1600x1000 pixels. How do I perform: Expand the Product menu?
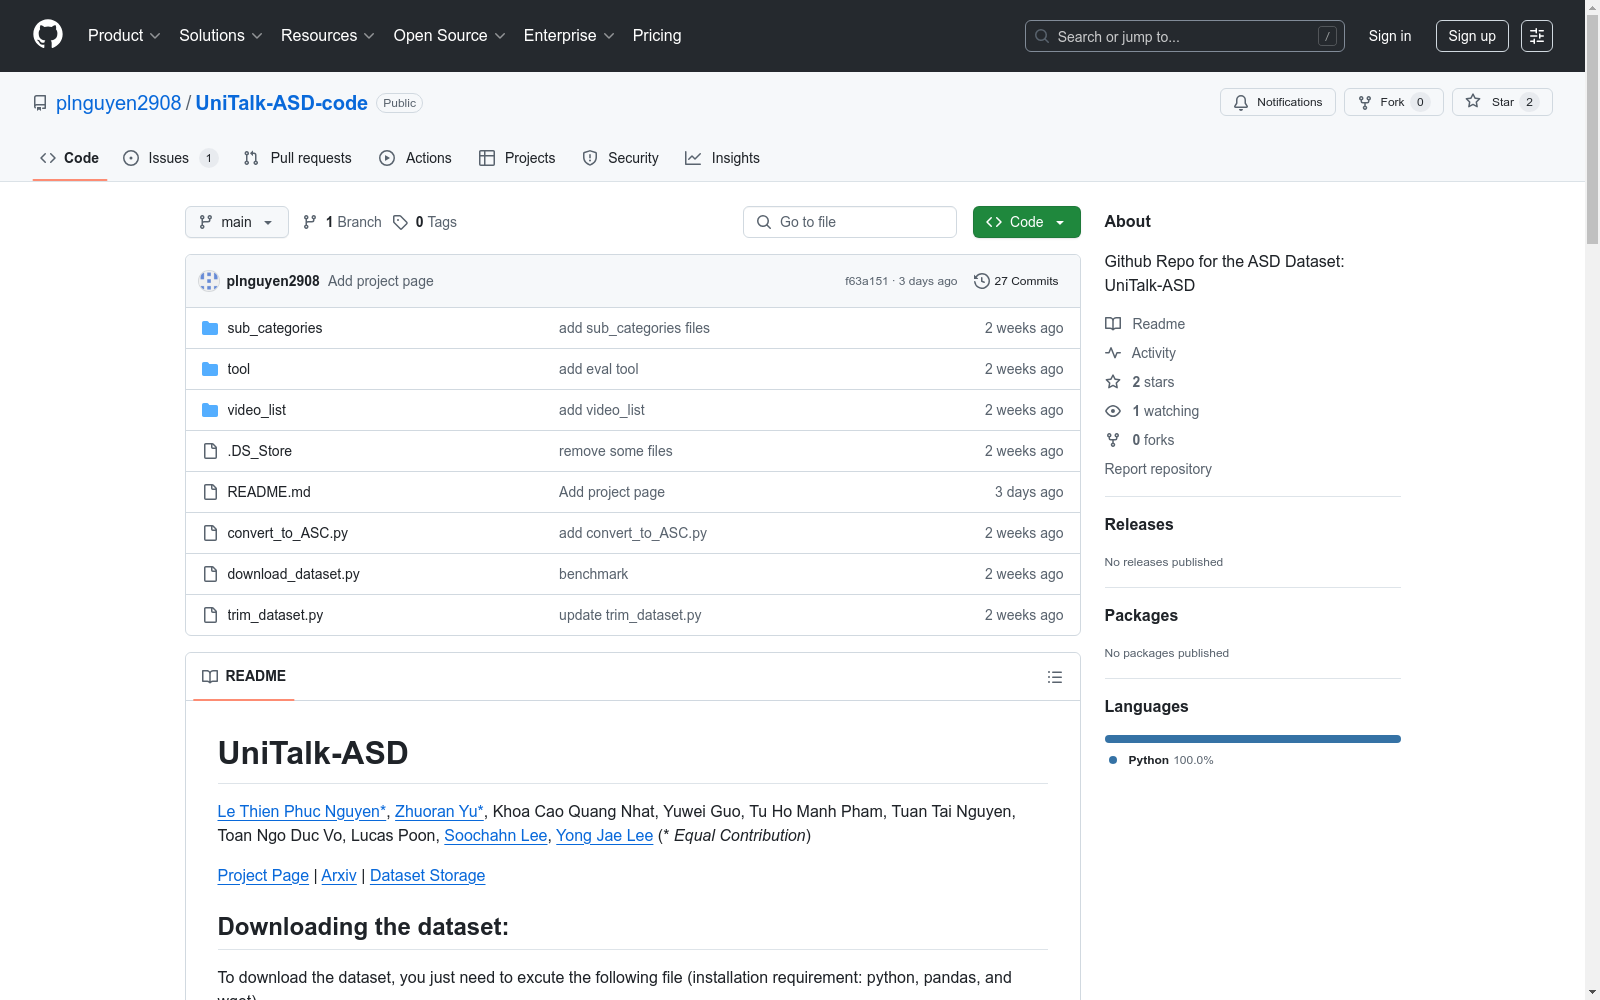click(x=124, y=36)
